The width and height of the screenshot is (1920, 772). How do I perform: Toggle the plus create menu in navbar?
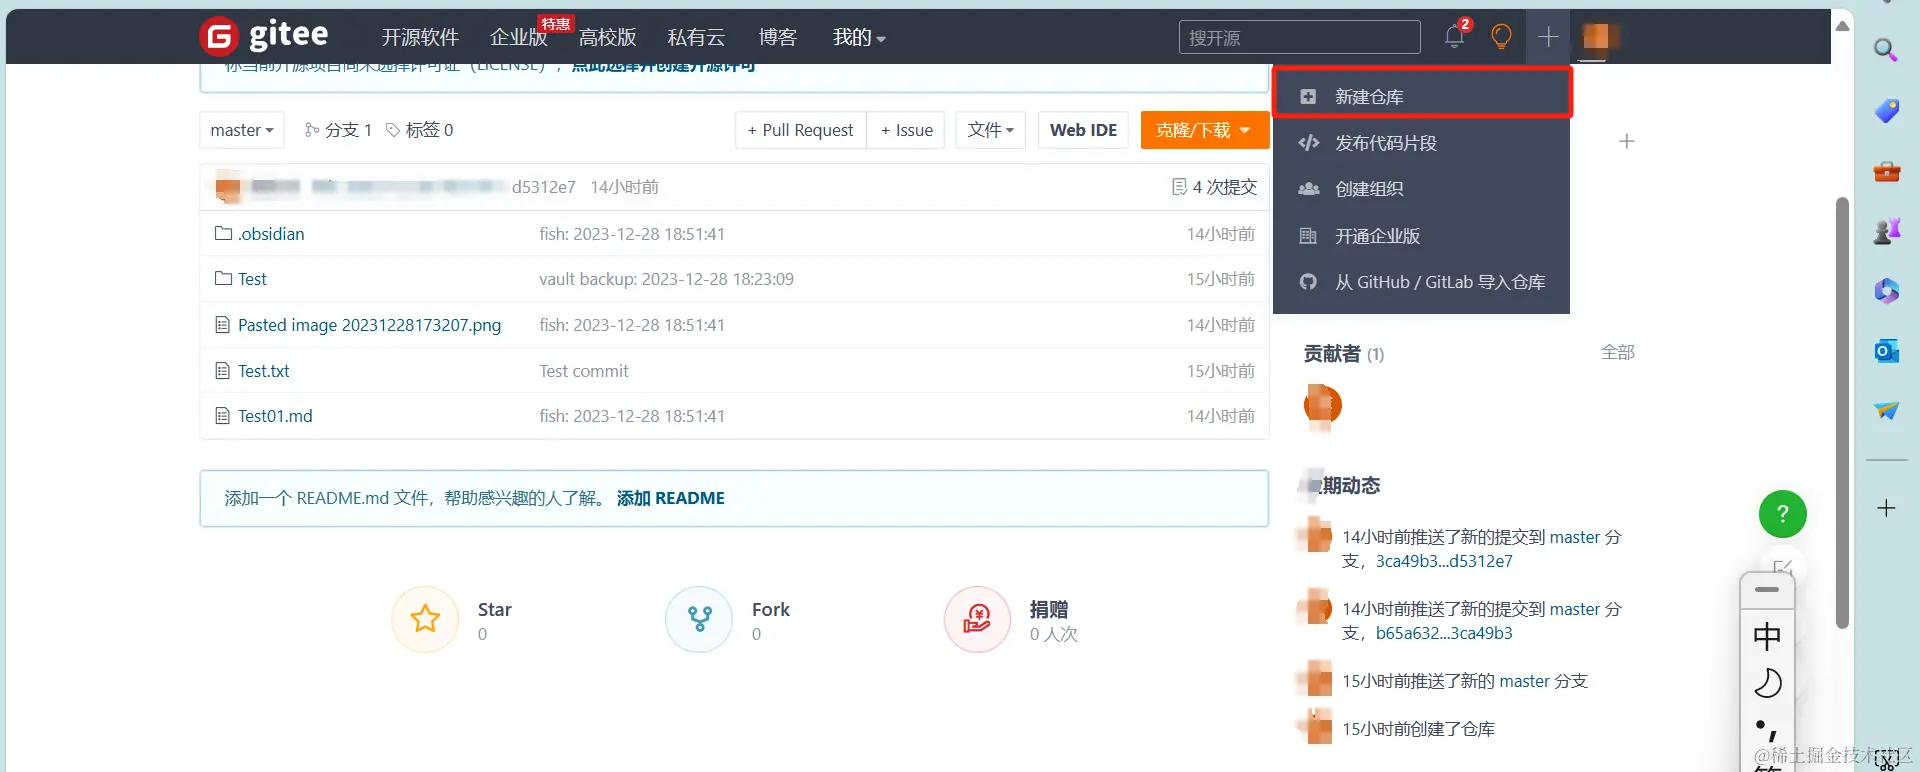pos(1548,37)
